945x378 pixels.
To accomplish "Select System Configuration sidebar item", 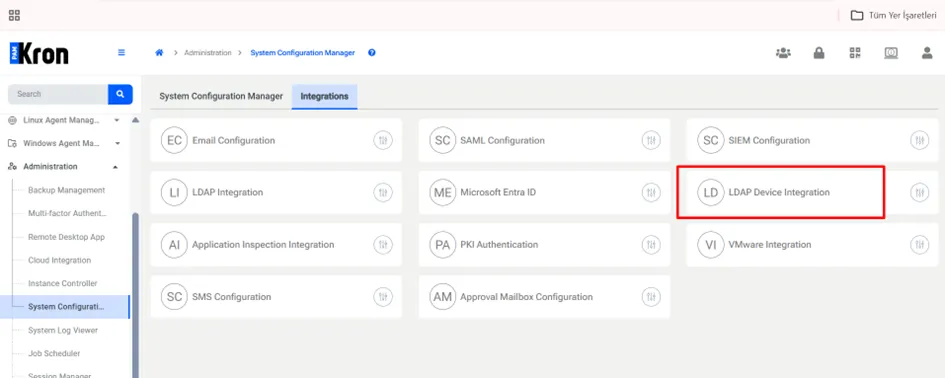I will [64, 307].
